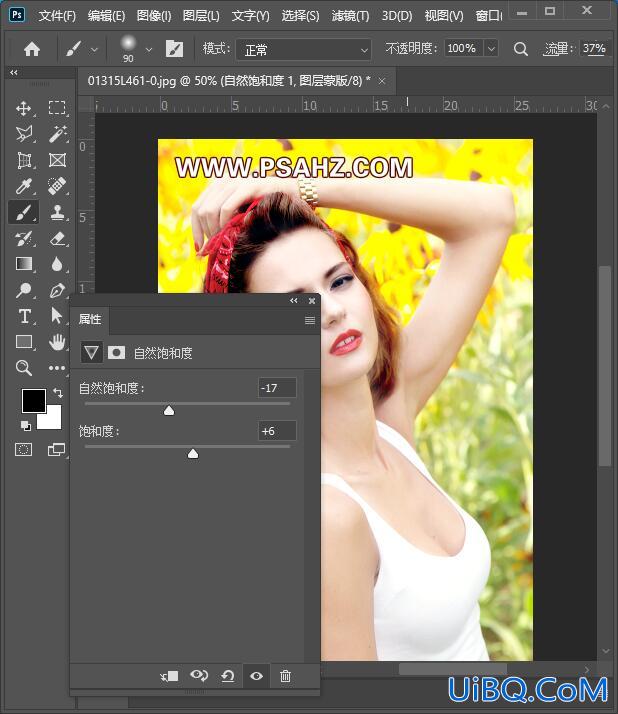Click the 饱和度 slider handle
The image size is (618, 714).
(193, 454)
